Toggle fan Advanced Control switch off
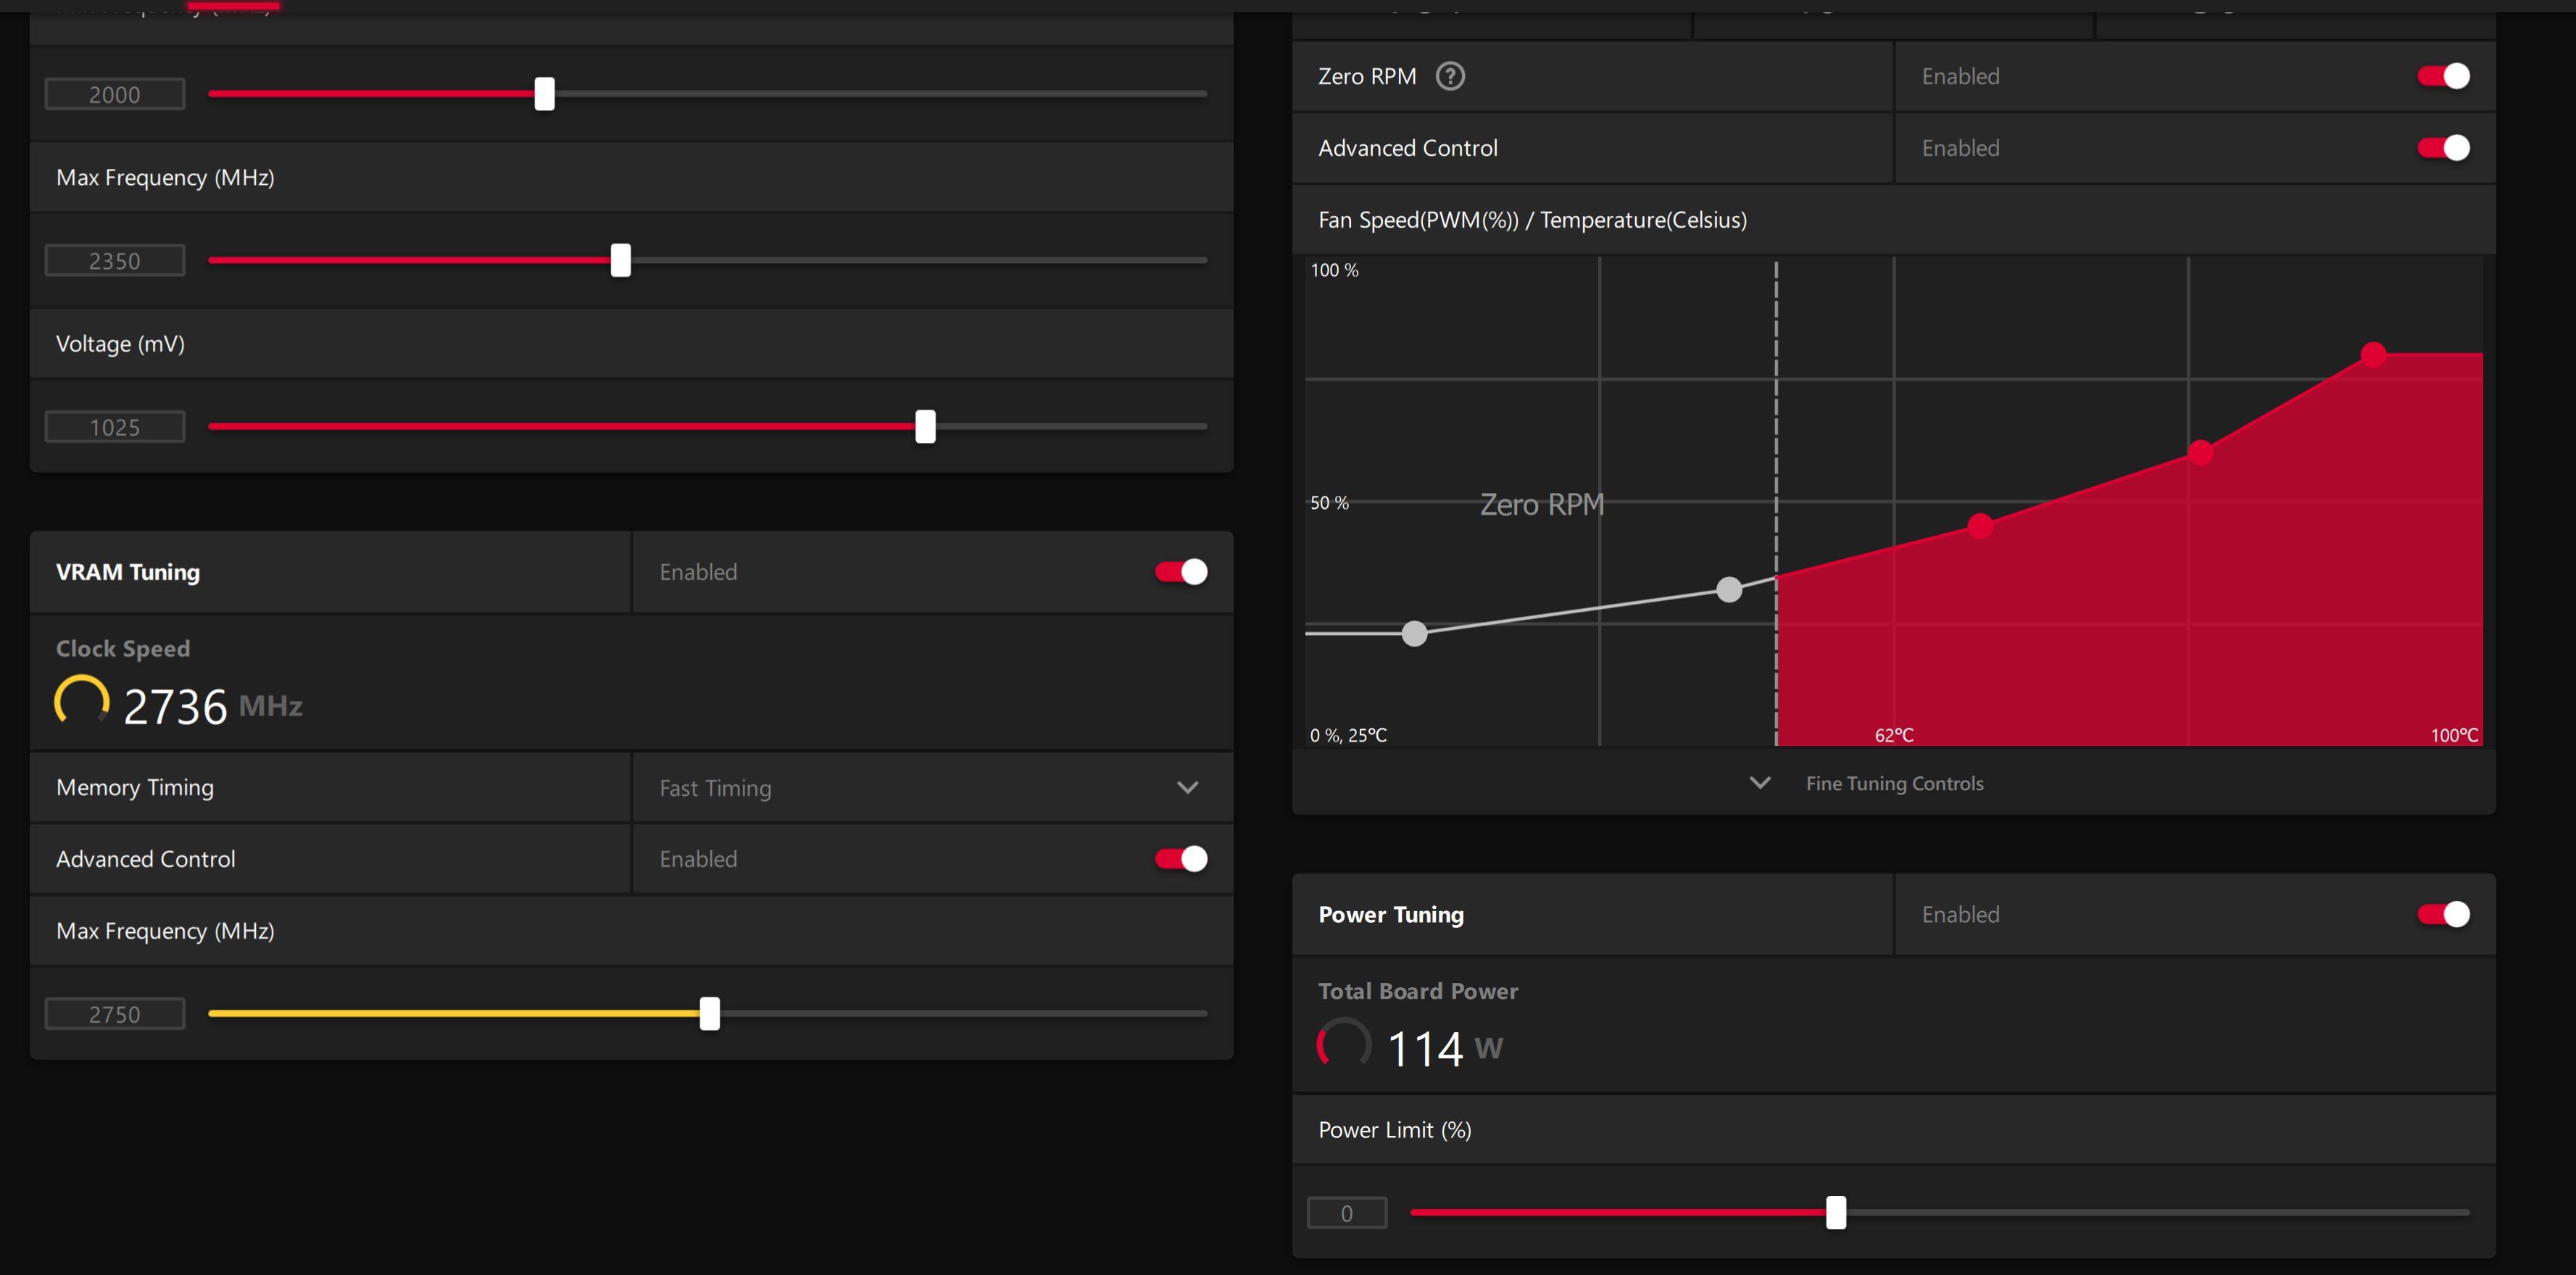The width and height of the screenshot is (2576, 1275). pos(2443,148)
